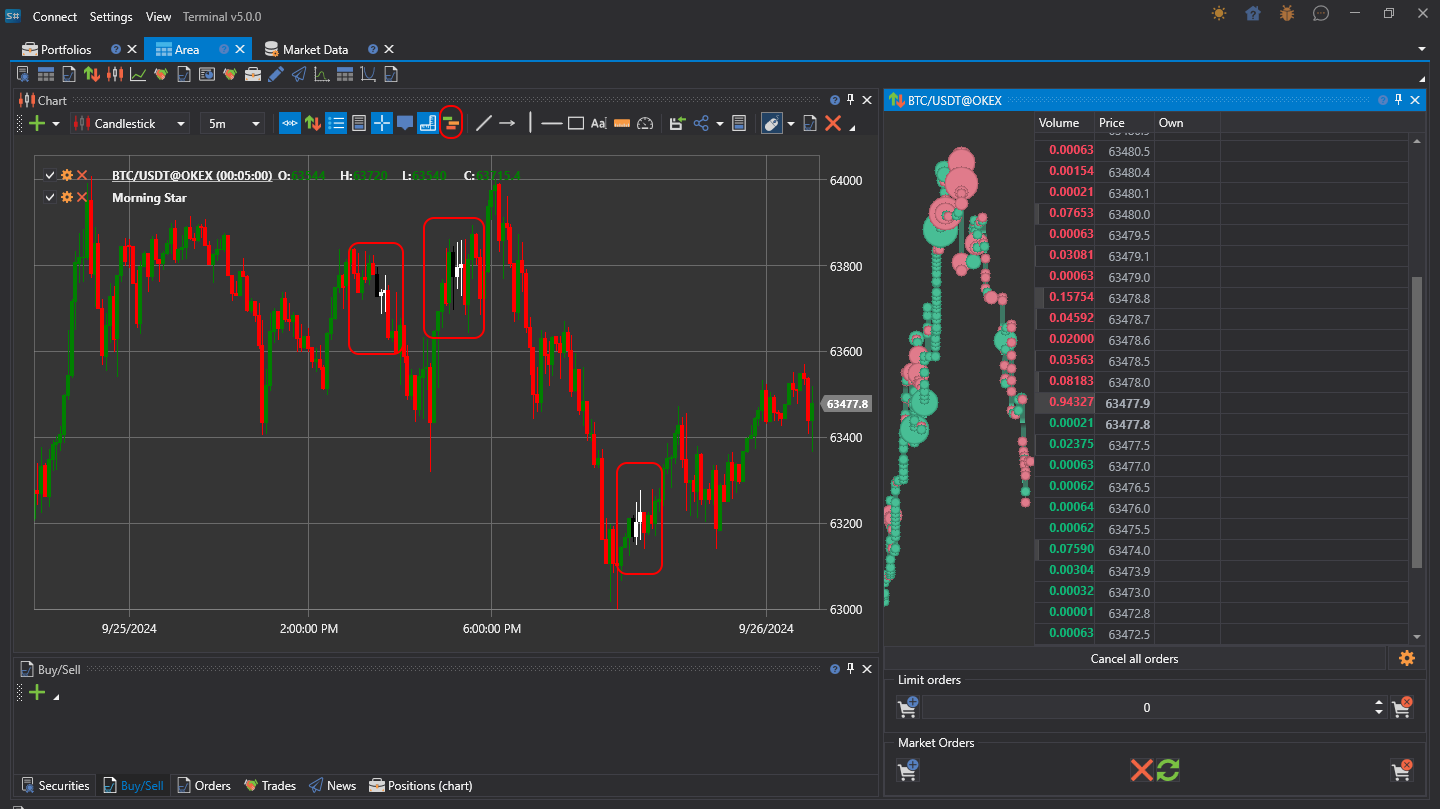1440x809 pixels.
Task: Select the rectangle drawing tool
Action: (576, 123)
